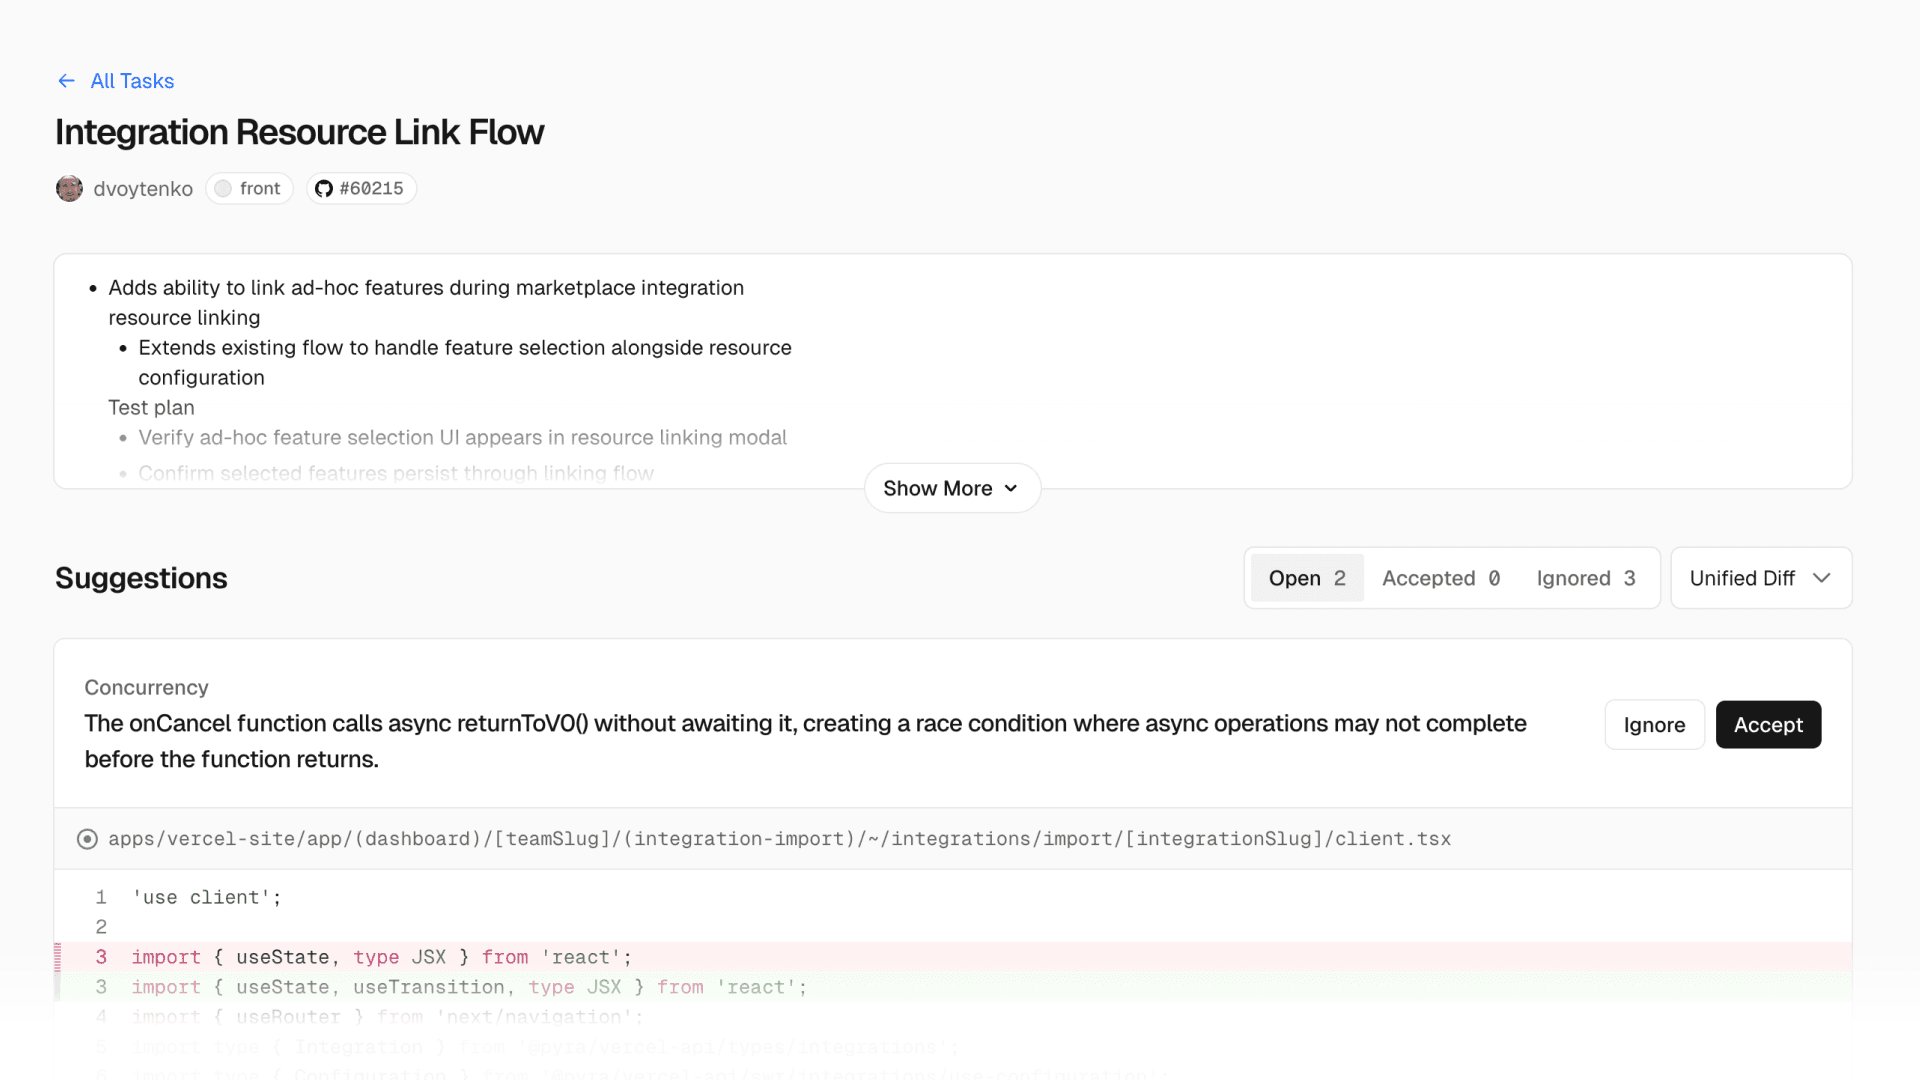Click dvoytenko's avatar image
Viewport: 1920px width, 1080px height.
tap(69, 188)
